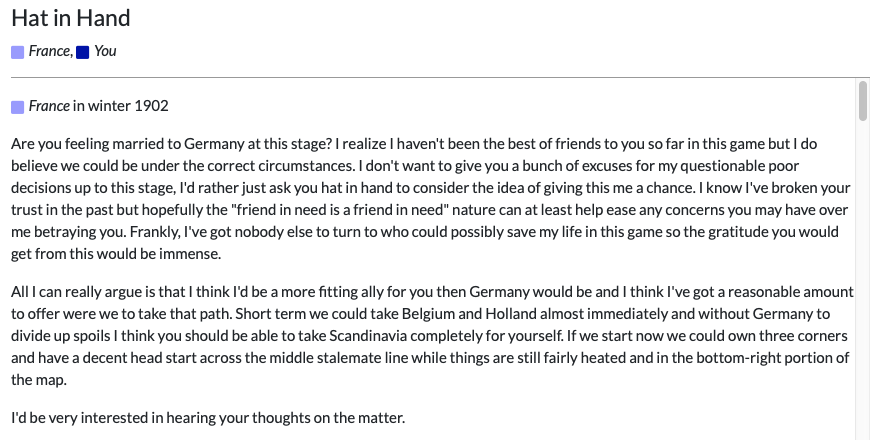Click the line about hearing your thoughts
This screenshot has height=440, width=871.
click(208, 418)
